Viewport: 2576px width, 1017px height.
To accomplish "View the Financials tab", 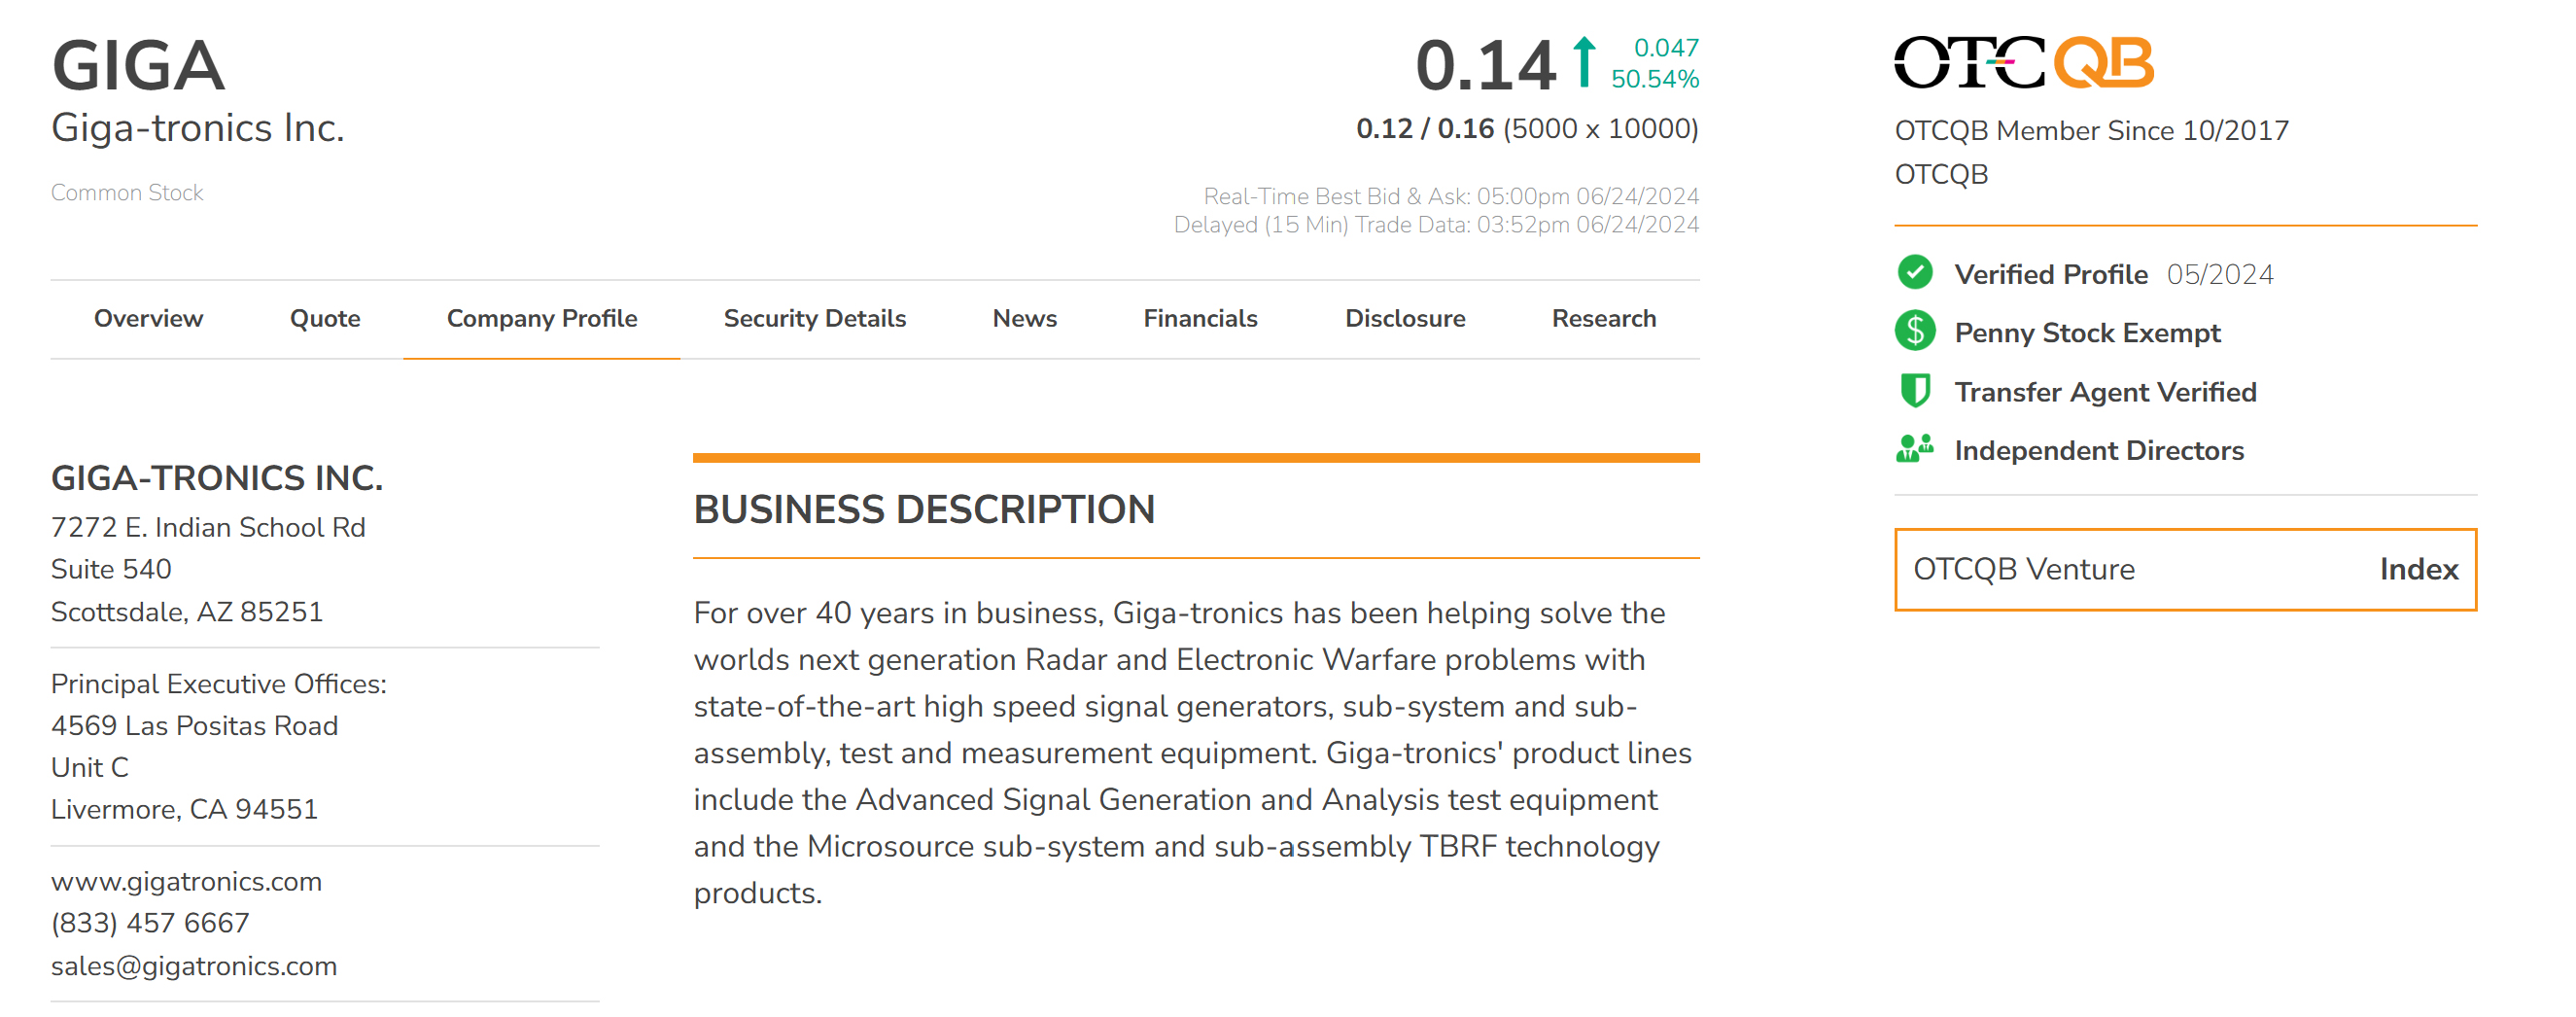I will tap(1200, 318).
